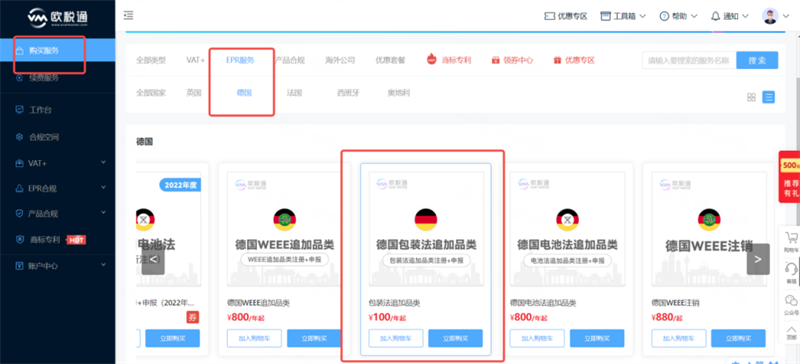Expand the EPR合规 sidebar menu
The width and height of the screenshot is (800, 364).
(x=58, y=188)
